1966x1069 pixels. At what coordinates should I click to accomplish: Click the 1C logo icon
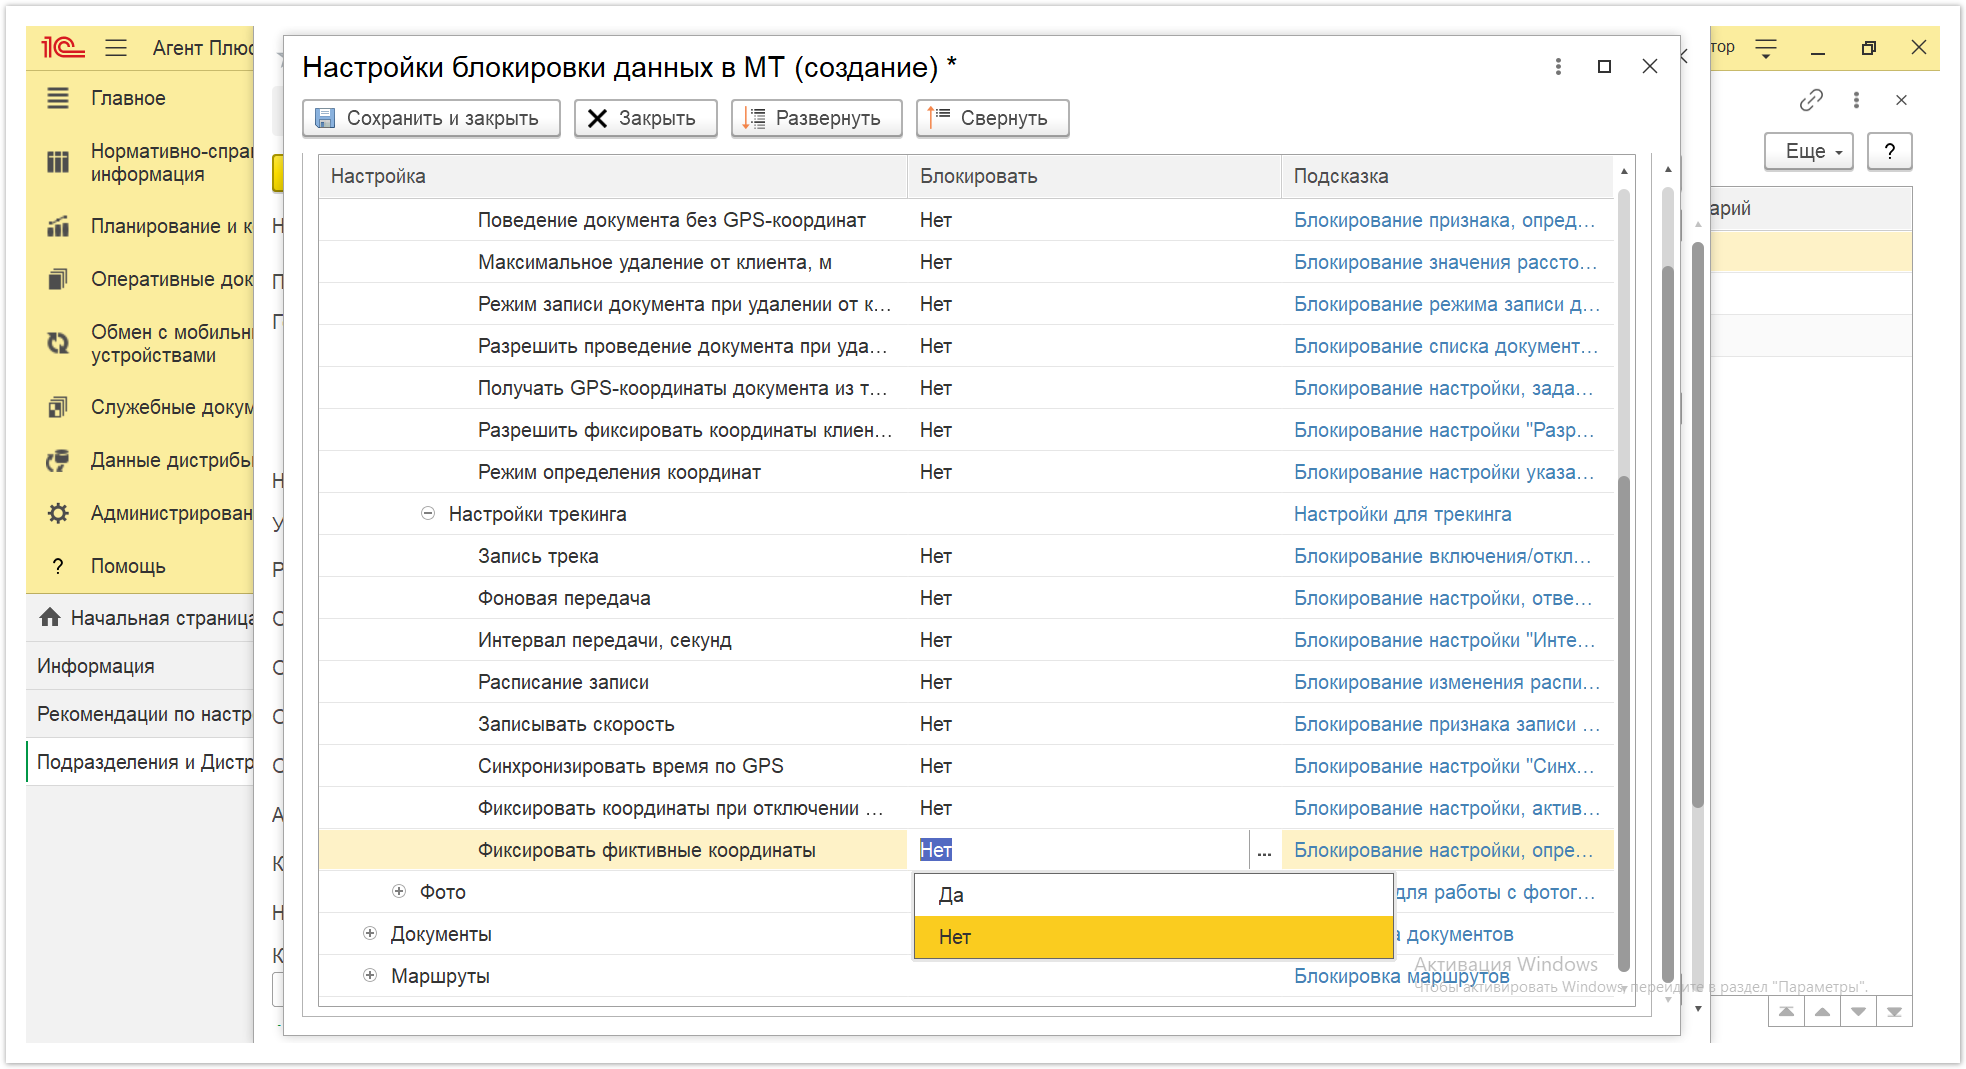click(x=61, y=47)
